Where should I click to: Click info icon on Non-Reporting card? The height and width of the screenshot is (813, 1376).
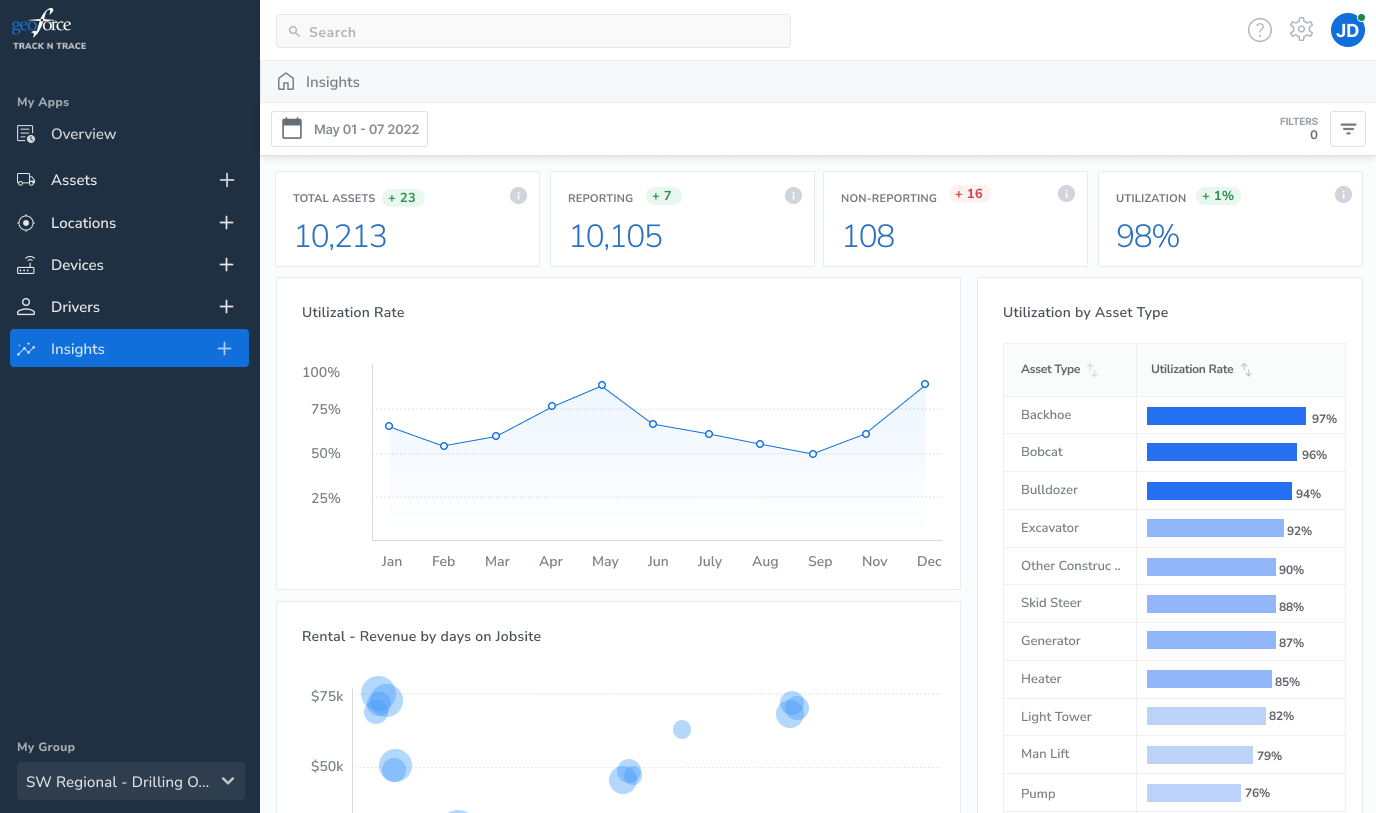tap(1067, 194)
